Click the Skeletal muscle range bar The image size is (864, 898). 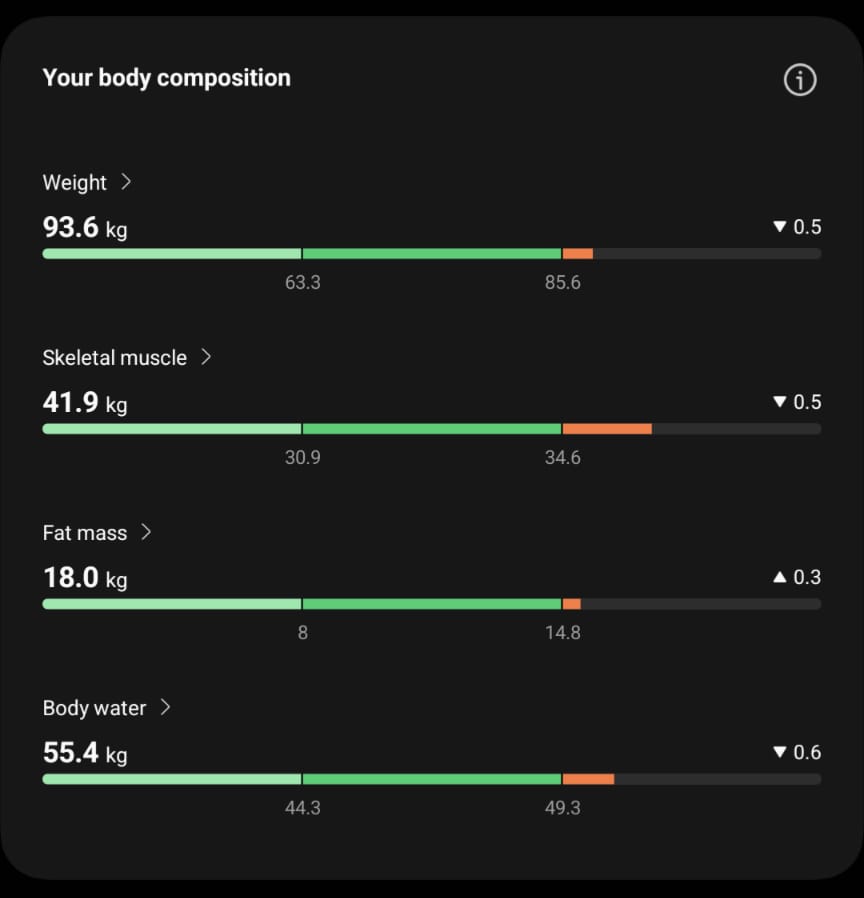click(x=431, y=429)
